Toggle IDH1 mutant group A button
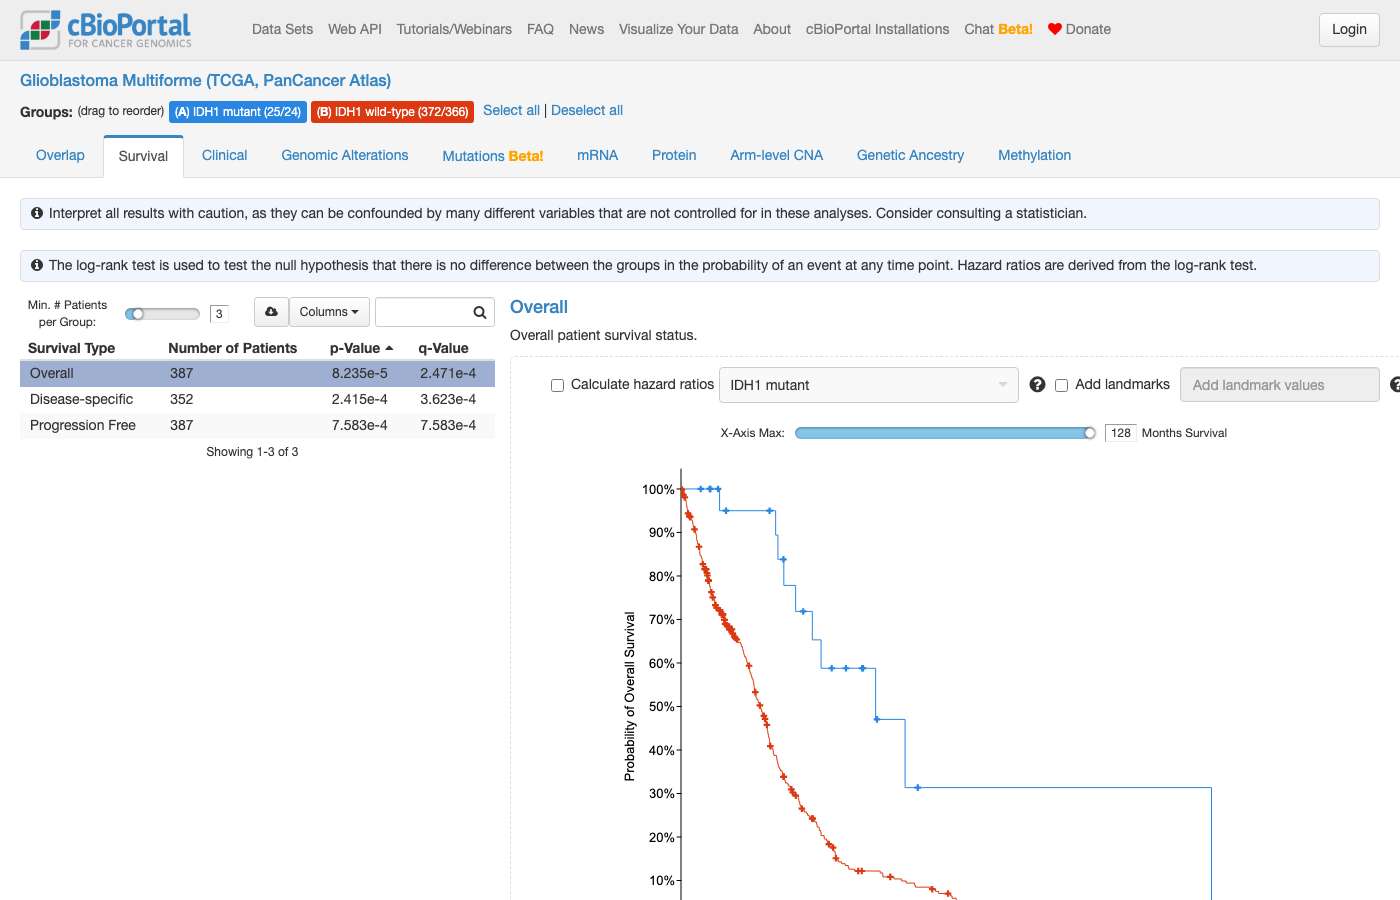This screenshot has width=1400, height=900. [x=238, y=112]
